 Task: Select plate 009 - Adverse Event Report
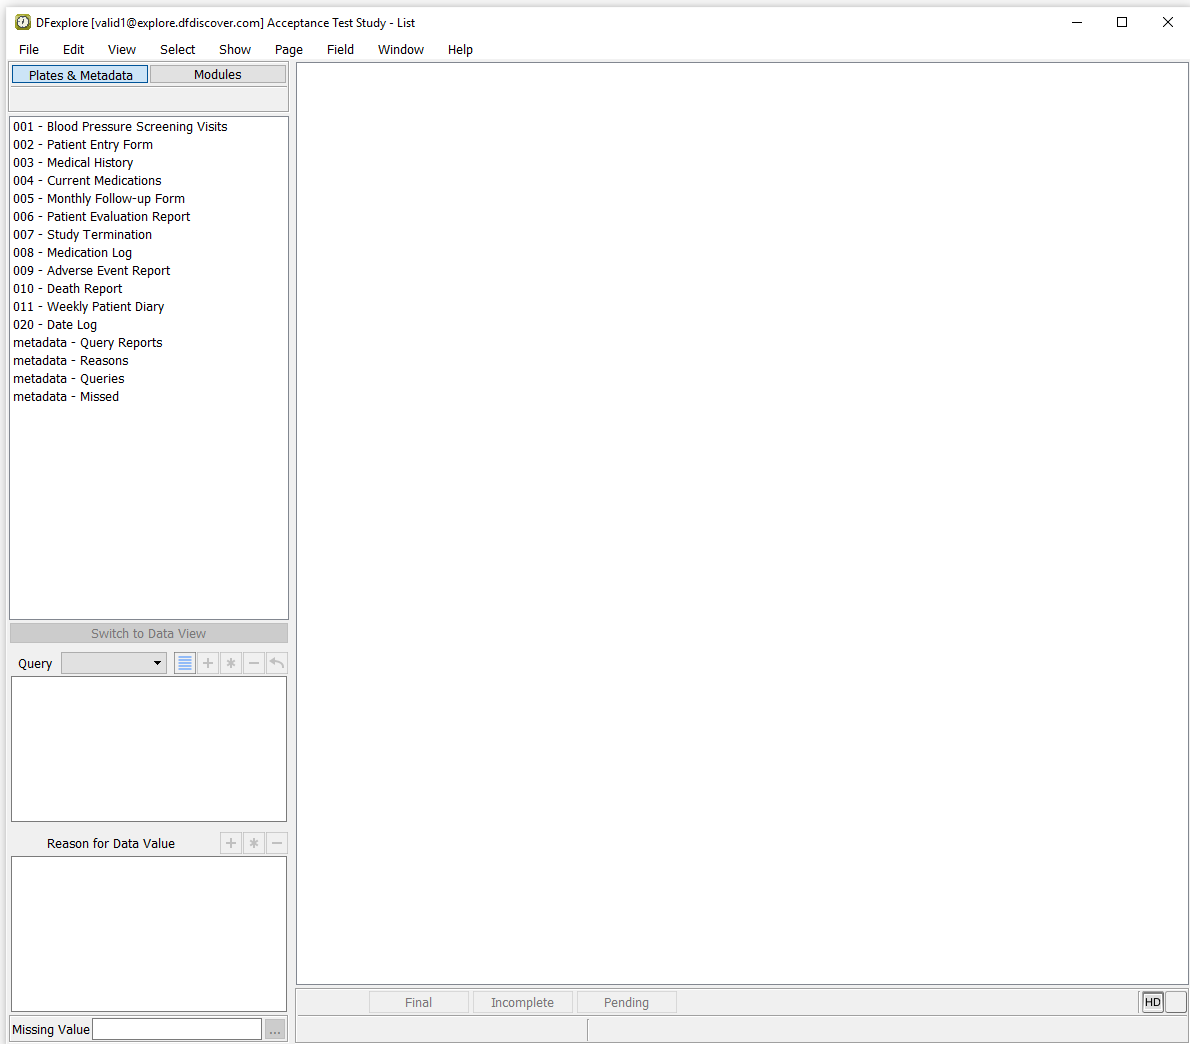[x=91, y=271]
